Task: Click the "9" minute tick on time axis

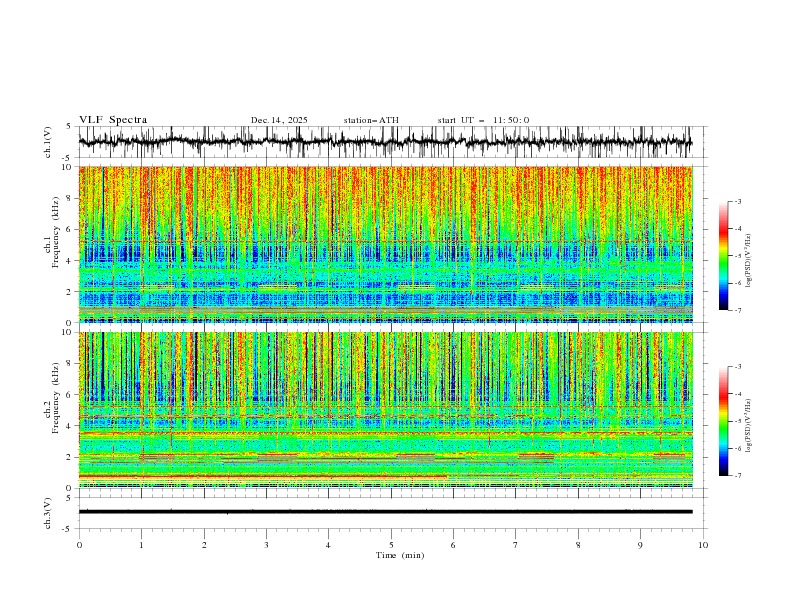Action: click(640, 545)
